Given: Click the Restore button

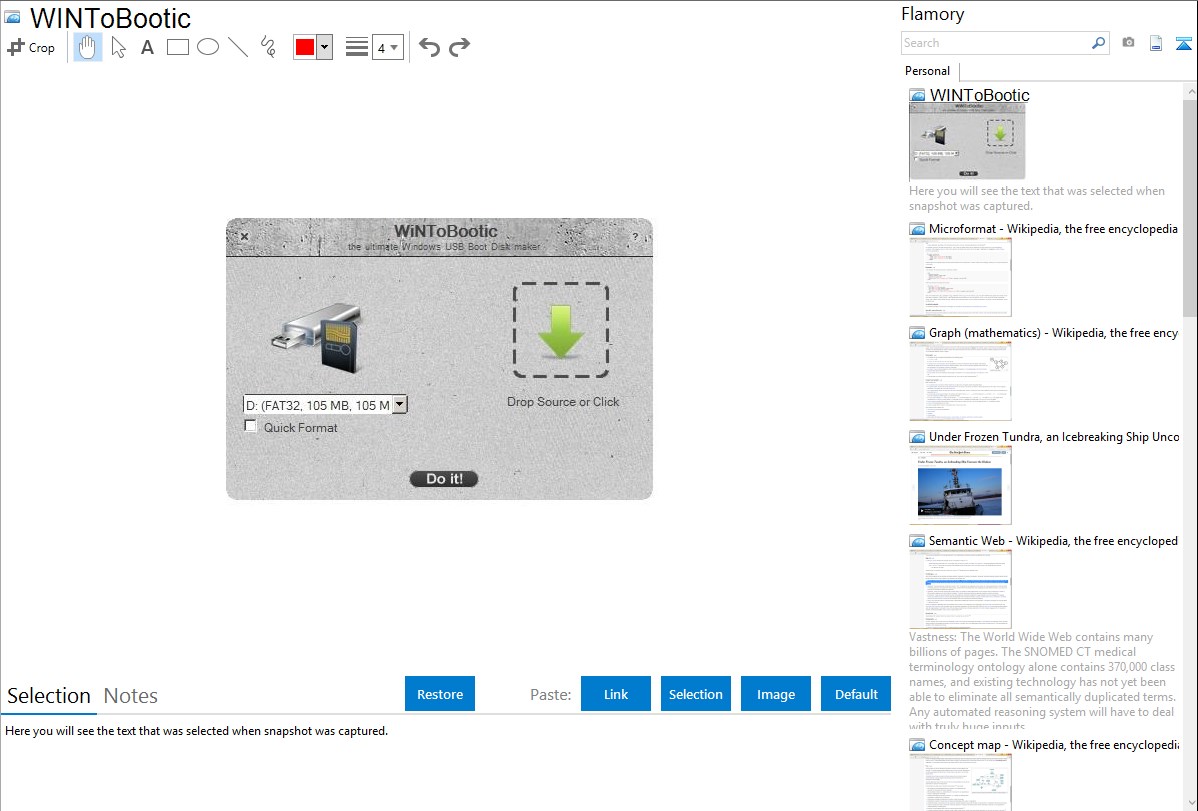Looking at the screenshot, I should point(440,693).
